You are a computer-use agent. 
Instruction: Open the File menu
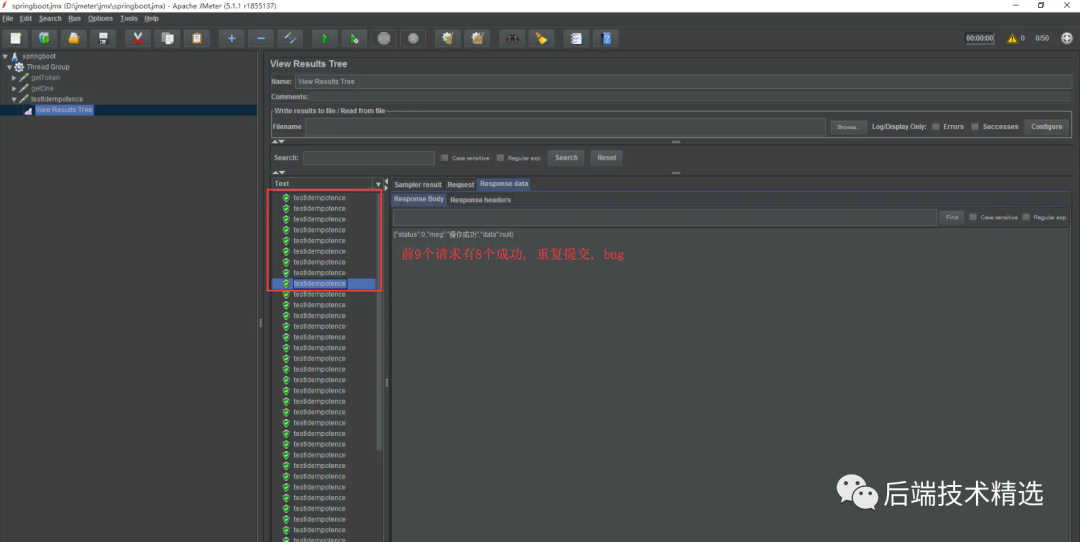point(8,19)
